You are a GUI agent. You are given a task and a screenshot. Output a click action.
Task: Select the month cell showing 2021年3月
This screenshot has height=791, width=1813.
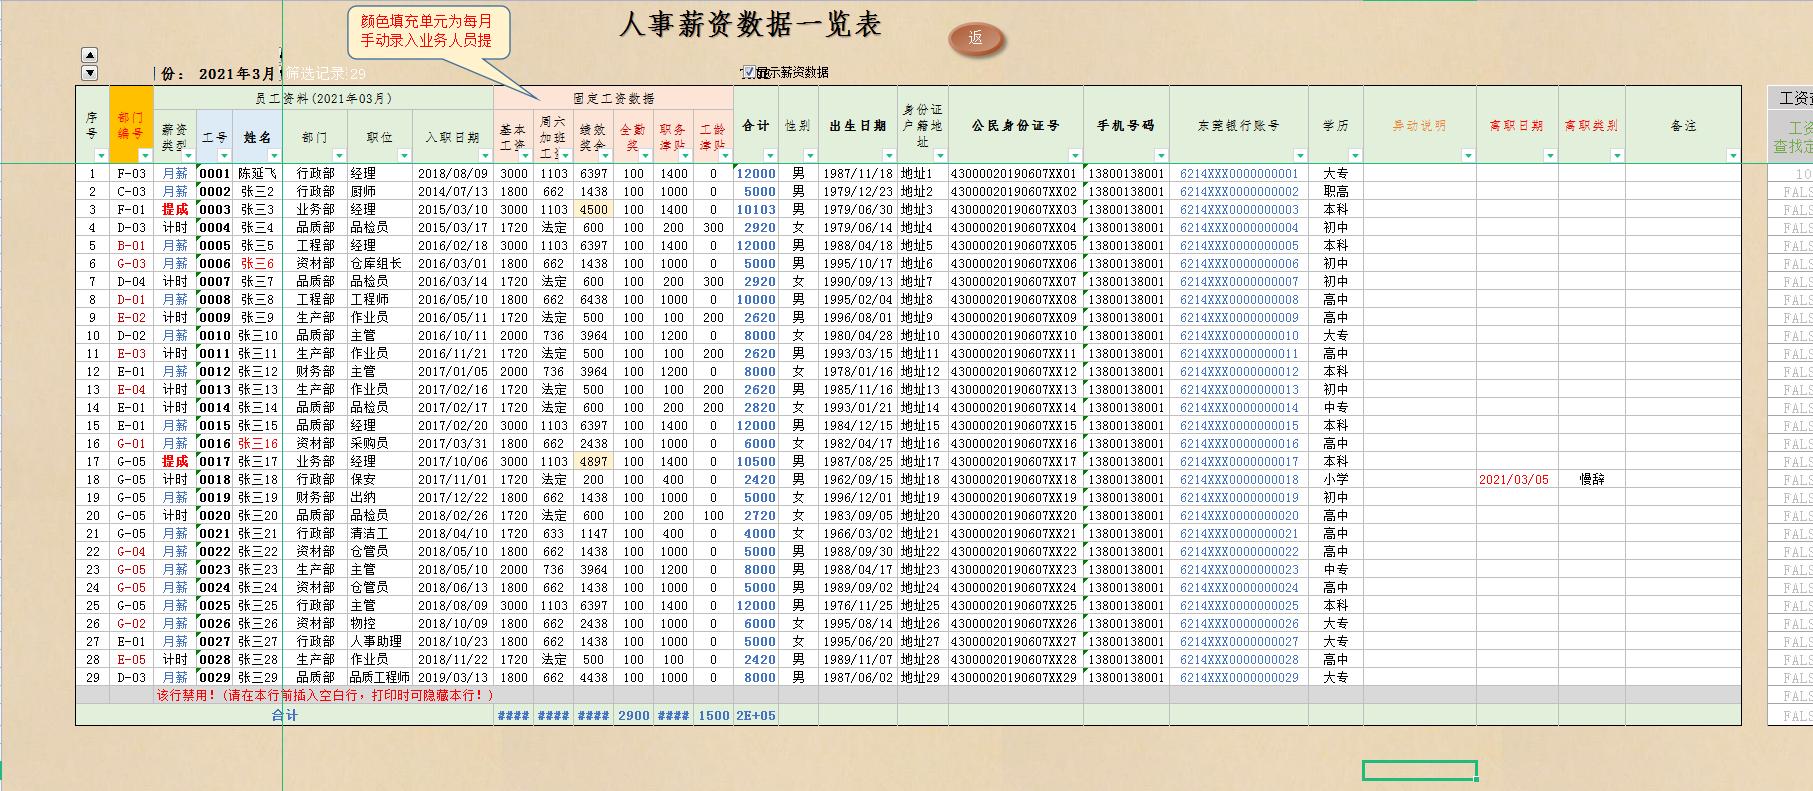point(236,74)
